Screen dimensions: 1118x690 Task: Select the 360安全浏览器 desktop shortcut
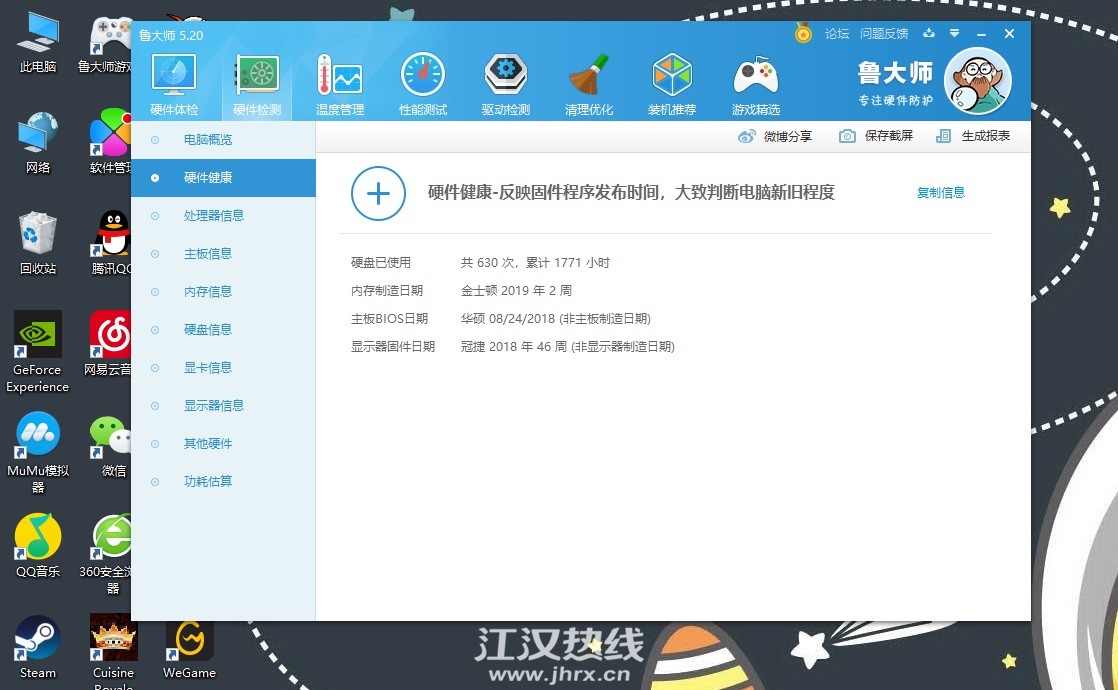pos(107,555)
